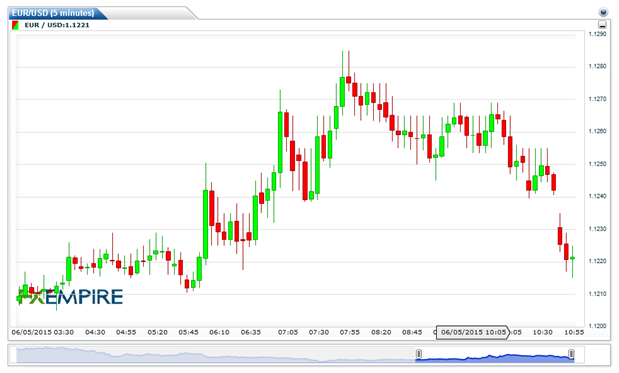Click the 1.1280 price axis label
Image resolution: width=619 pixels, height=373 pixels.
tap(597, 66)
